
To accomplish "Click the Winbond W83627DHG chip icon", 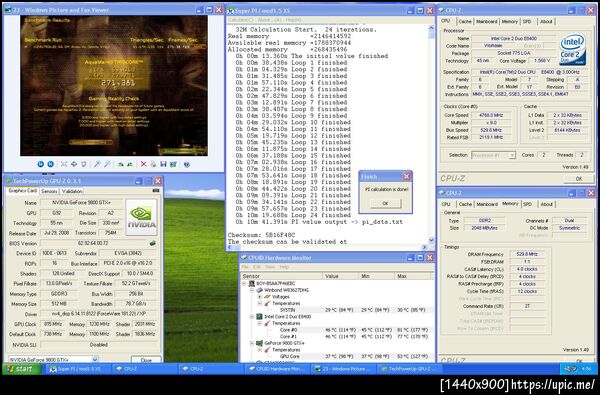I will [x=259, y=290].
